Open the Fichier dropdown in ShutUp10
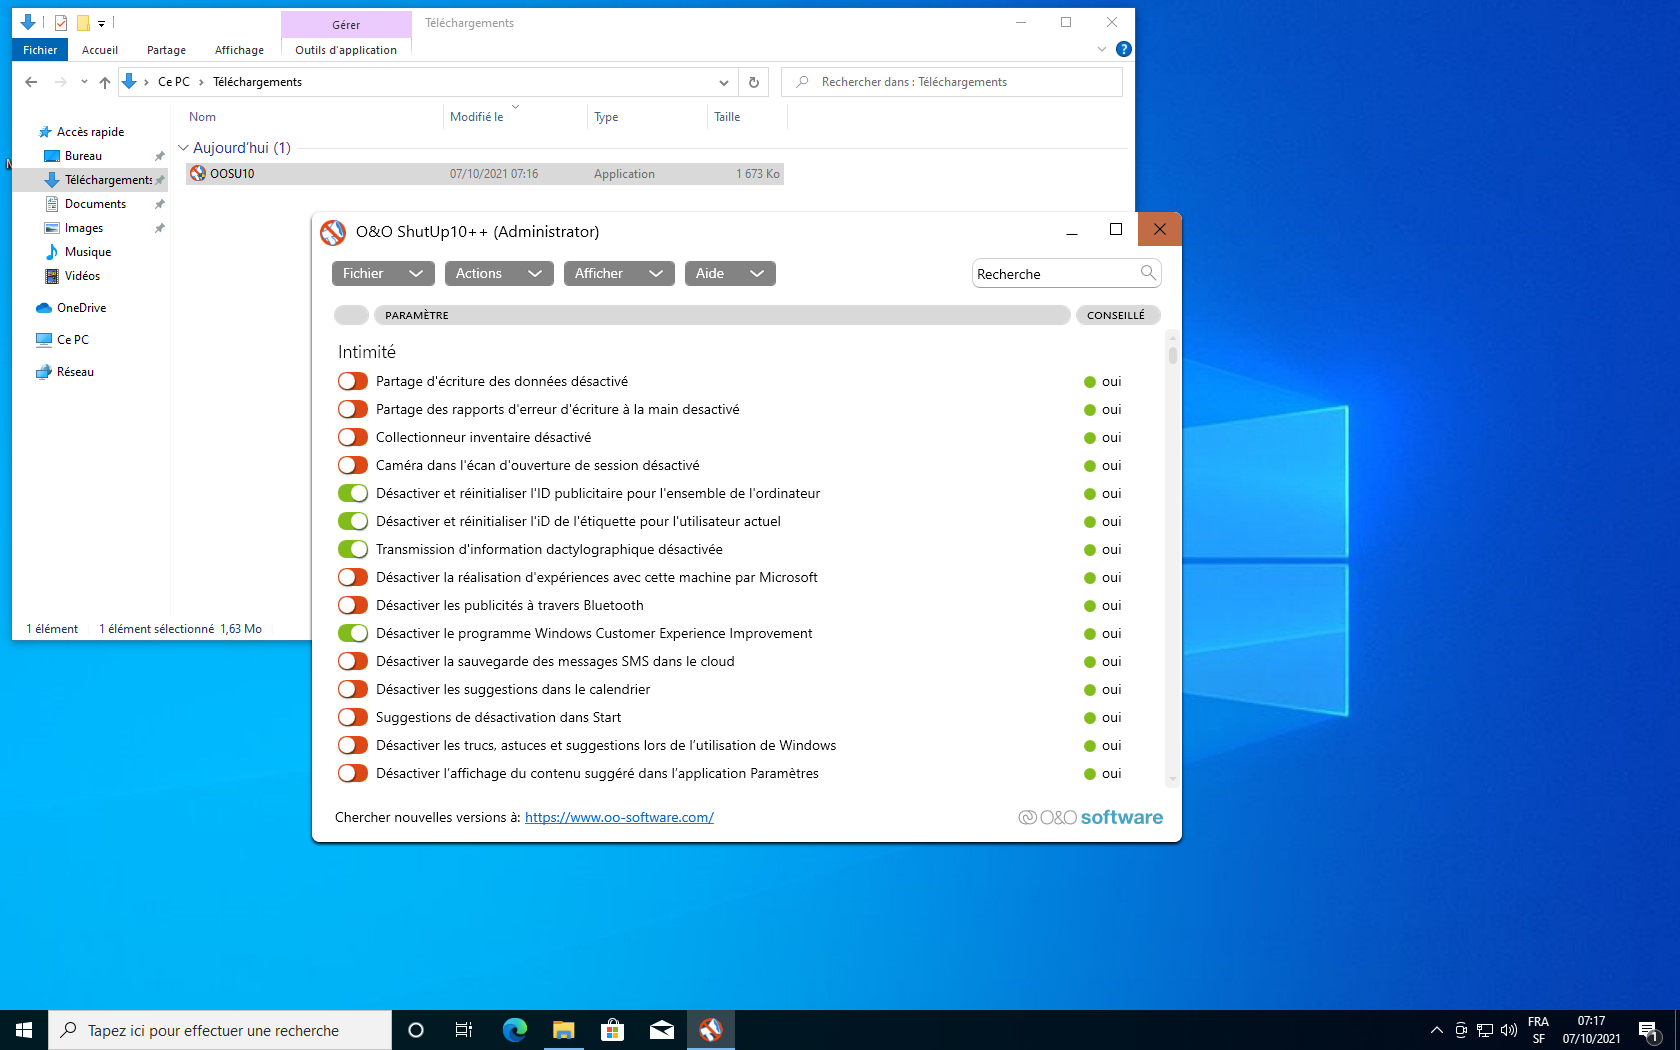The height and width of the screenshot is (1050, 1680). pos(383,273)
